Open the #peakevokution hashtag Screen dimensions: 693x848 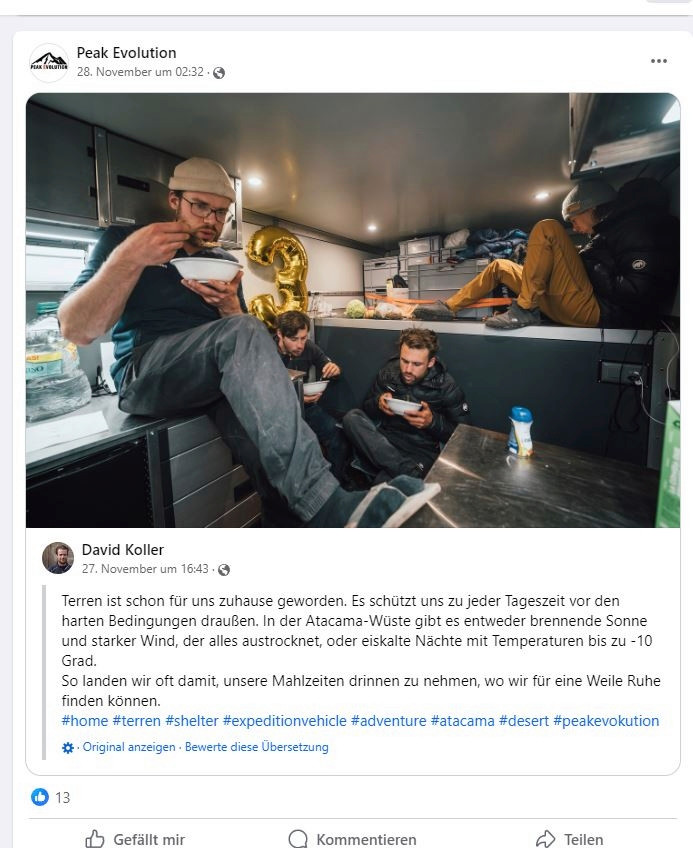(x=606, y=721)
